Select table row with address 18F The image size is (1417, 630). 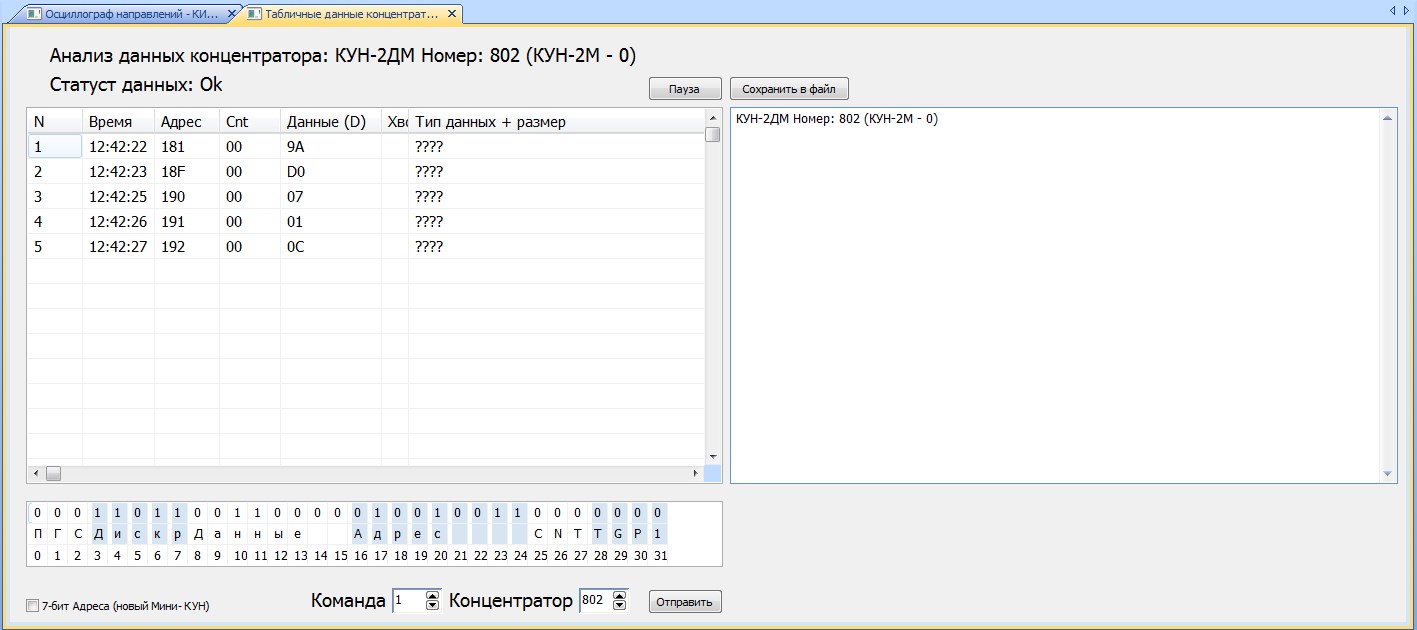click(180, 172)
